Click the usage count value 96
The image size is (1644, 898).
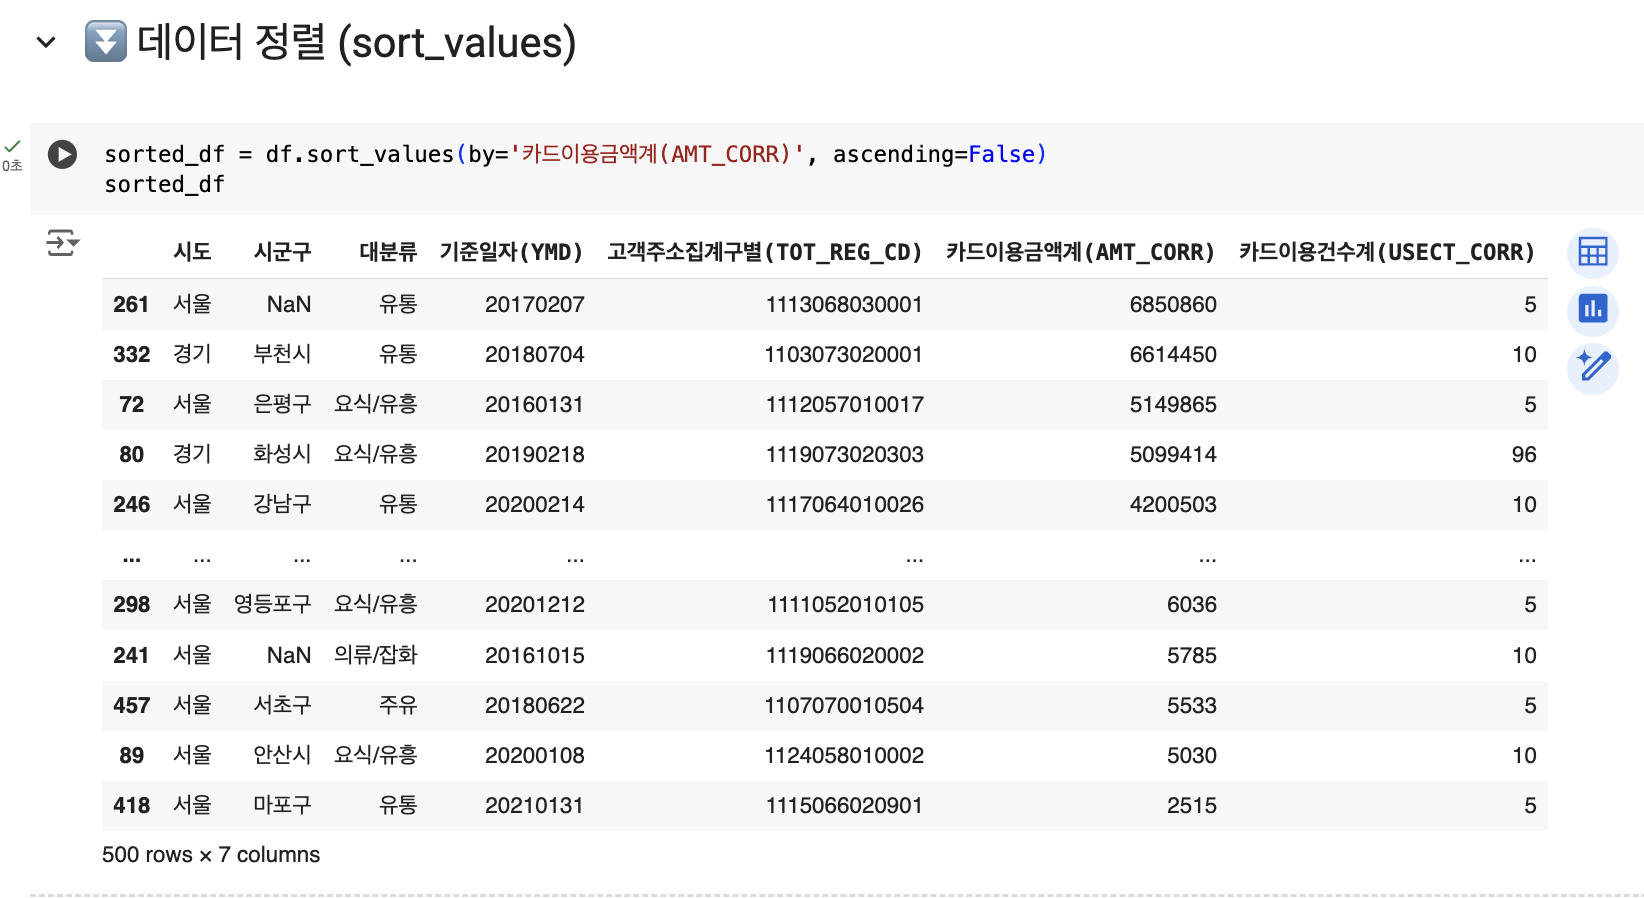(1524, 454)
